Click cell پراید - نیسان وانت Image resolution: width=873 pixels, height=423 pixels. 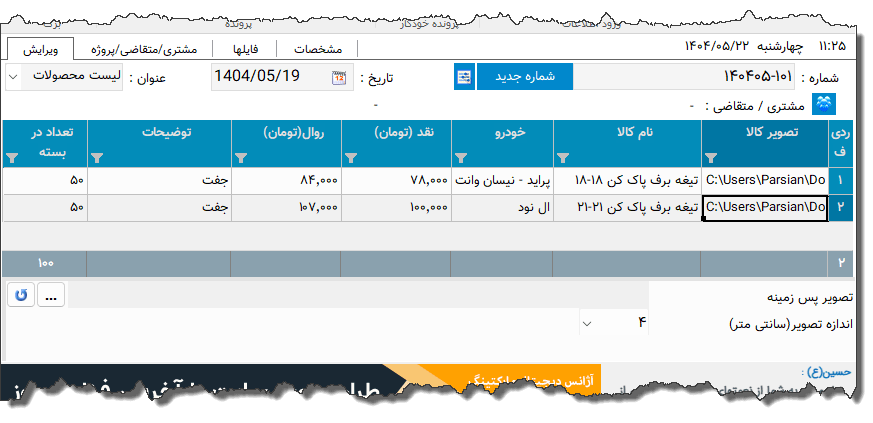pos(502,181)
